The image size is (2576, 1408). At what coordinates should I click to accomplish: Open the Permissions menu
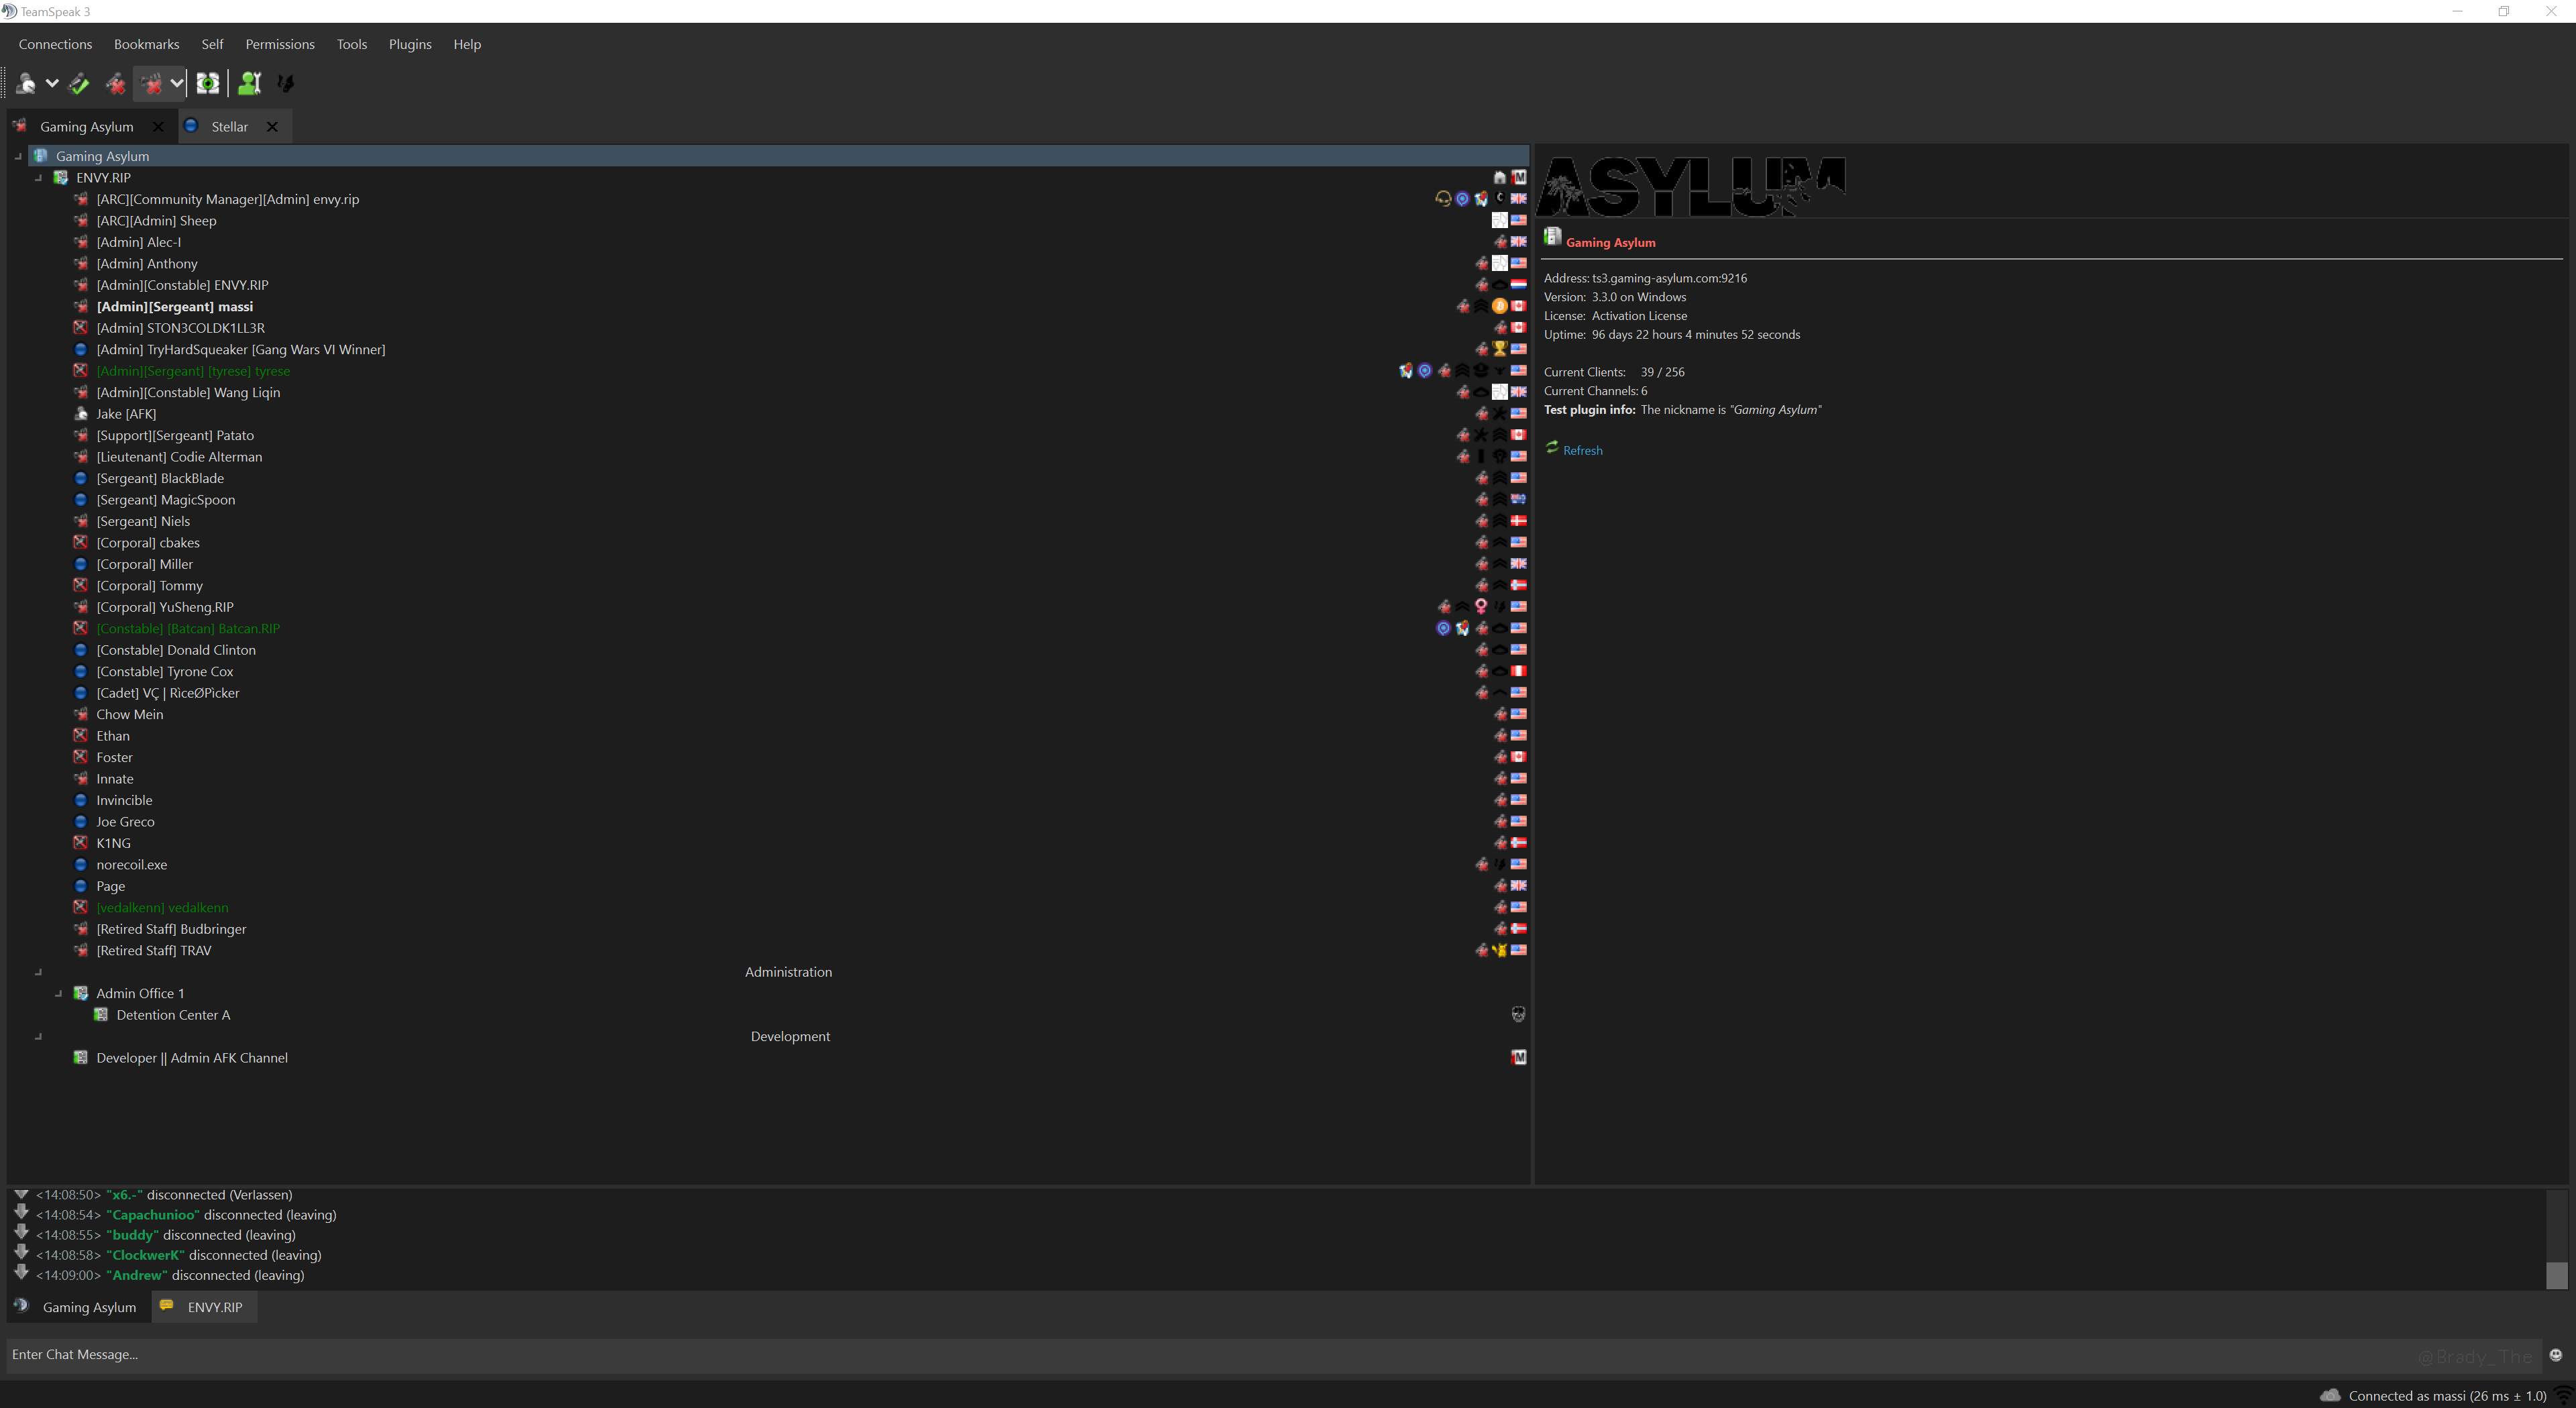pos(280,44)
